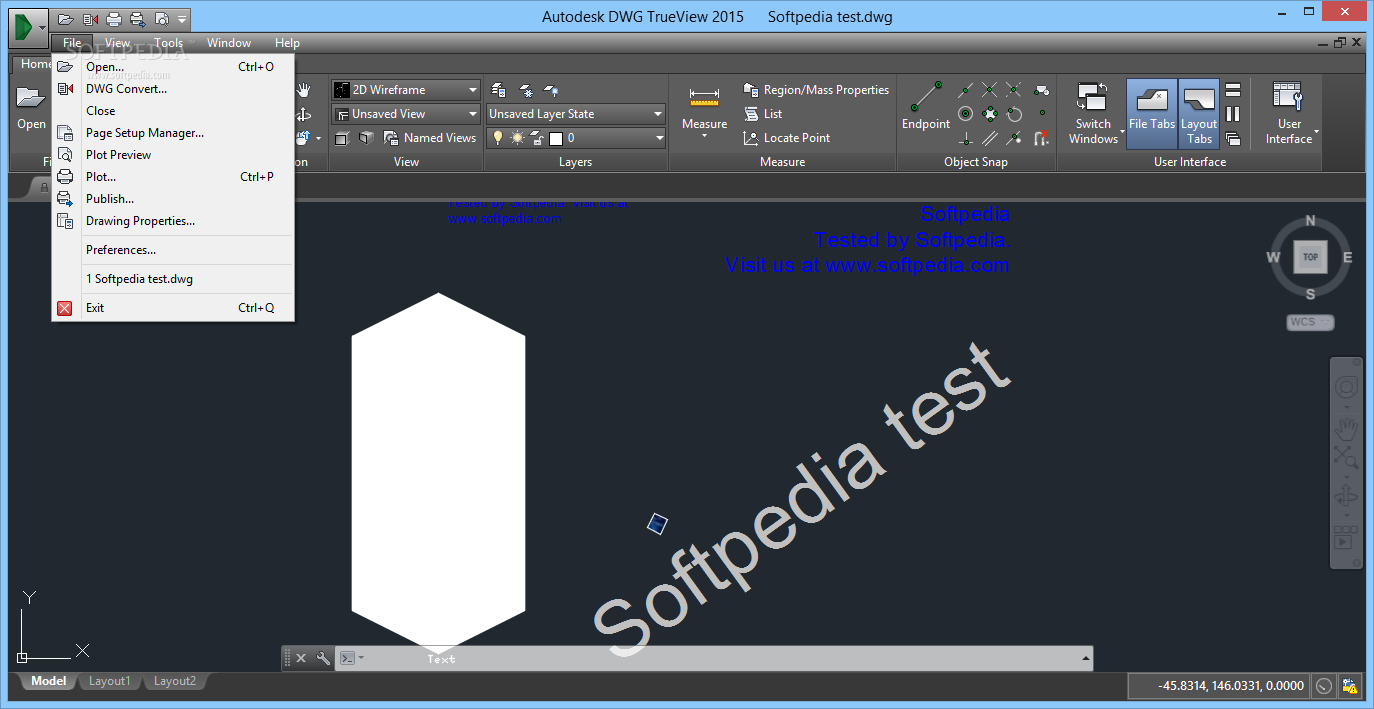Open Unsaved Layer State dropdown
Screen dimensions: 1374x709
tap(576, 114)
